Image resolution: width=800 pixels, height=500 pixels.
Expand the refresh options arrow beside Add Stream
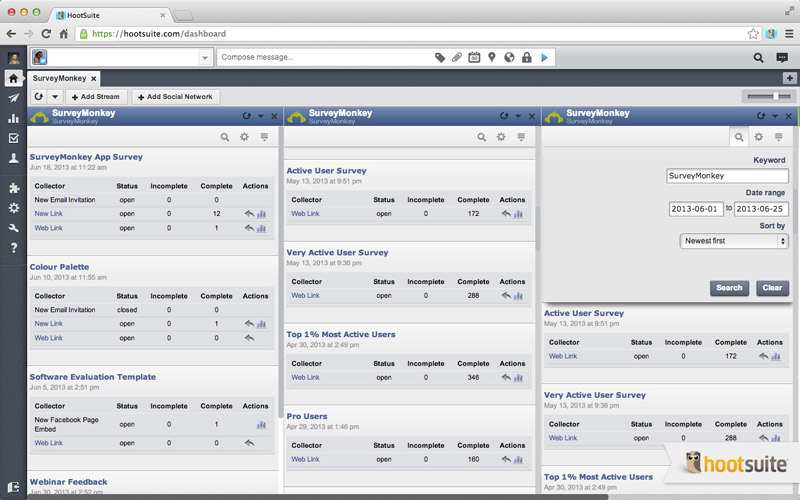[x=55, y=97]
